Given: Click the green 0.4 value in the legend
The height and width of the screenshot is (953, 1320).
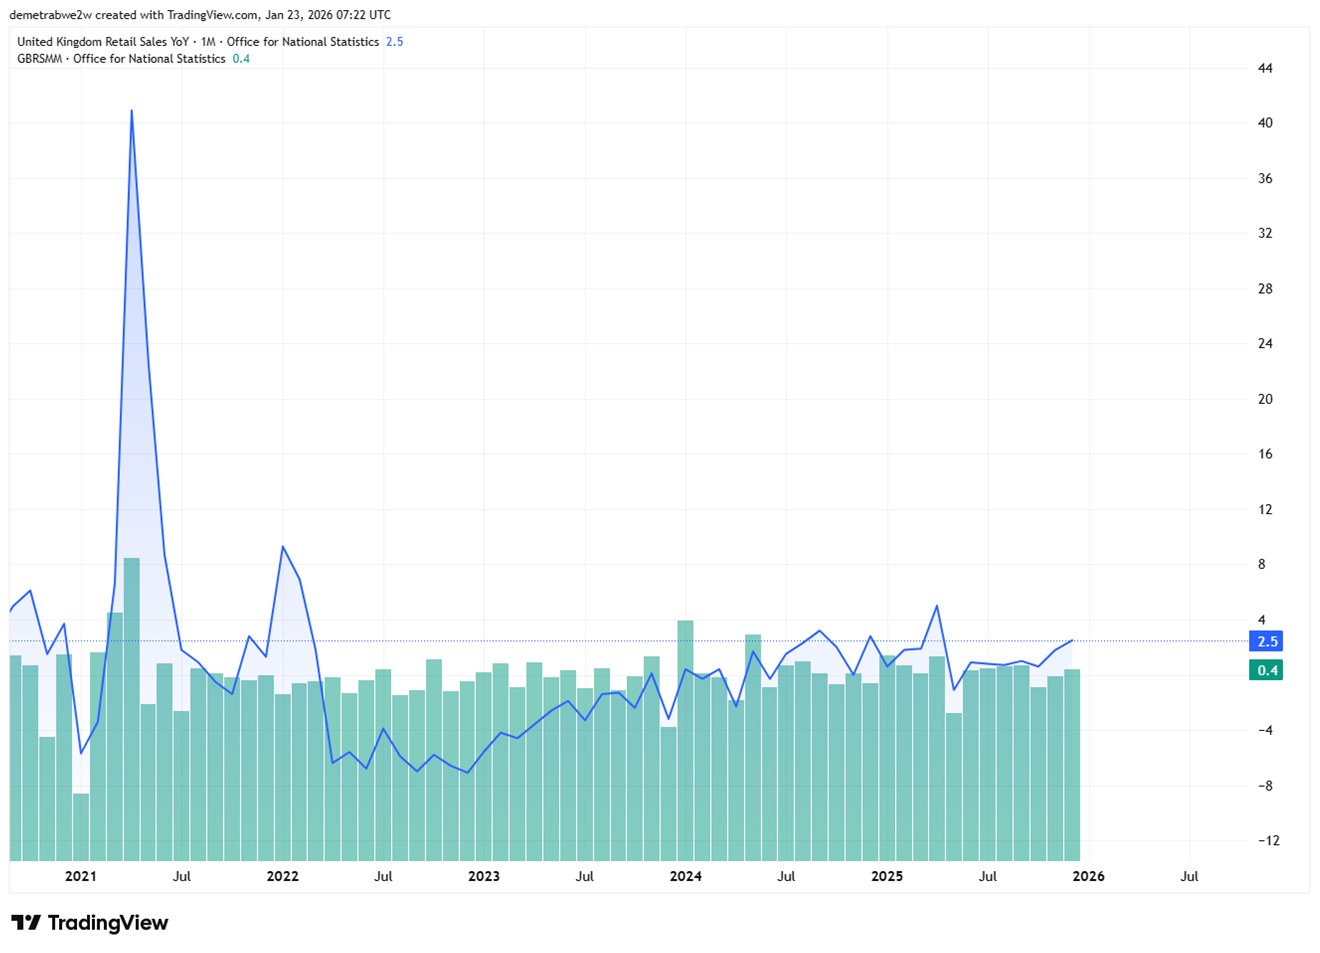Looking at the screenshot, I should pos(241,59).
